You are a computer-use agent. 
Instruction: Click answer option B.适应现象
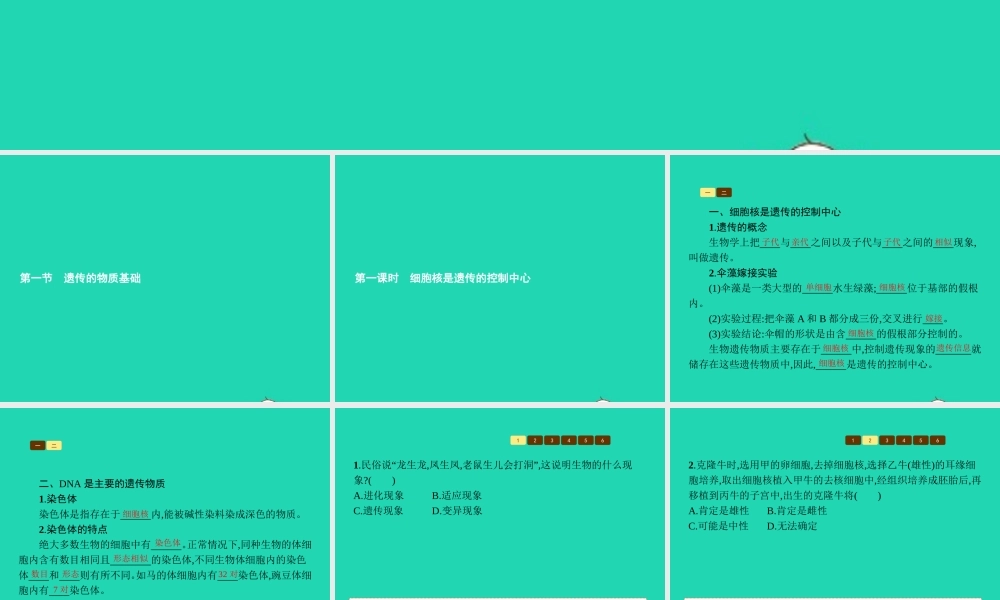(457, 495)
